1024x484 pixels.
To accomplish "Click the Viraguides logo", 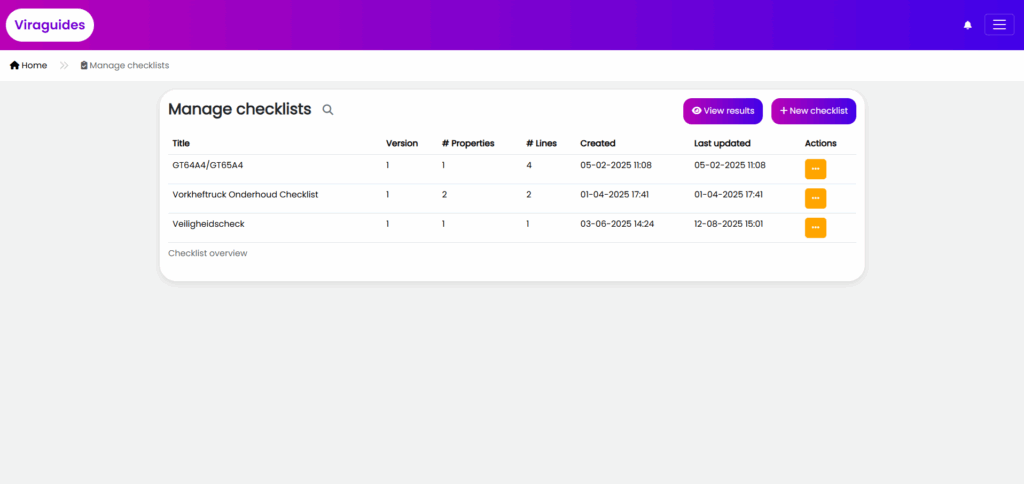I will point(50,25).
